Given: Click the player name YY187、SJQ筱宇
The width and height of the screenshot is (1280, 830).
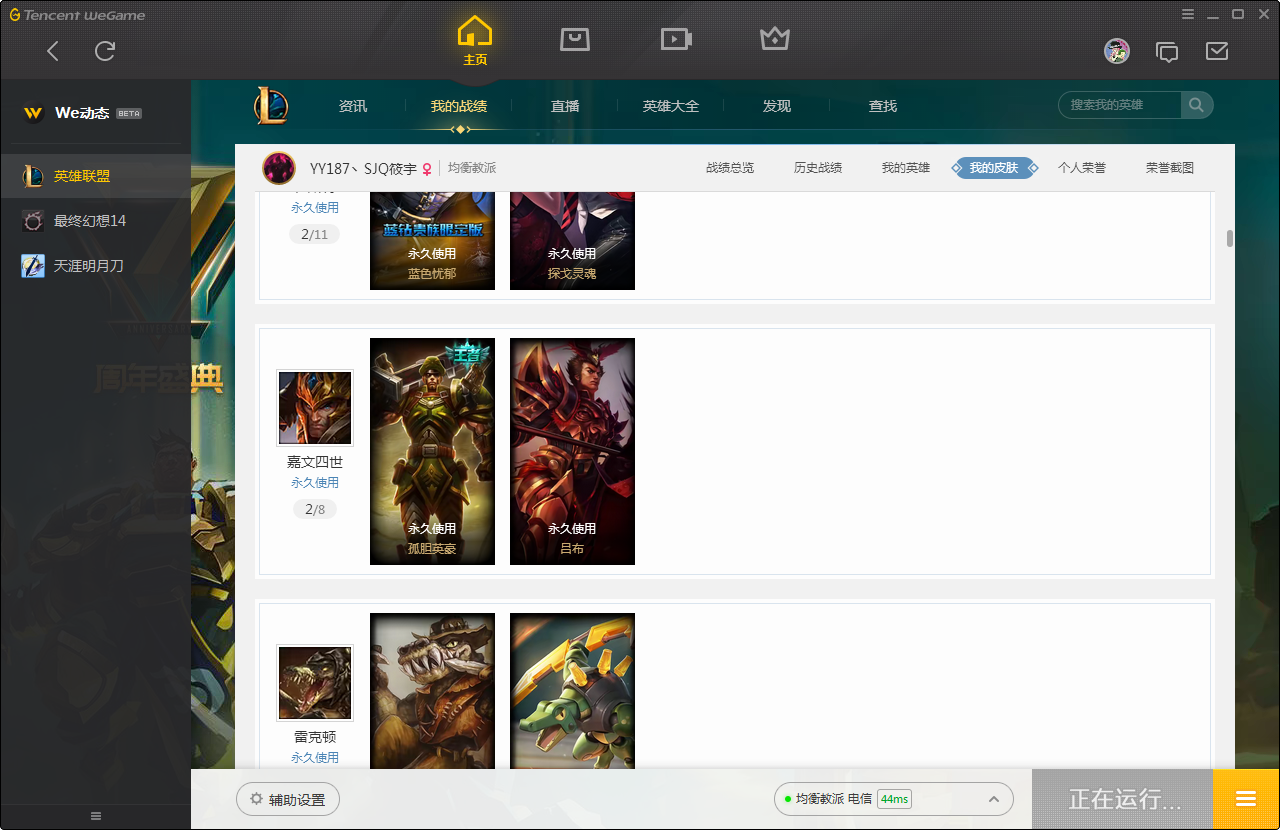Looking at the screenshot, I should tap(363, 168).
